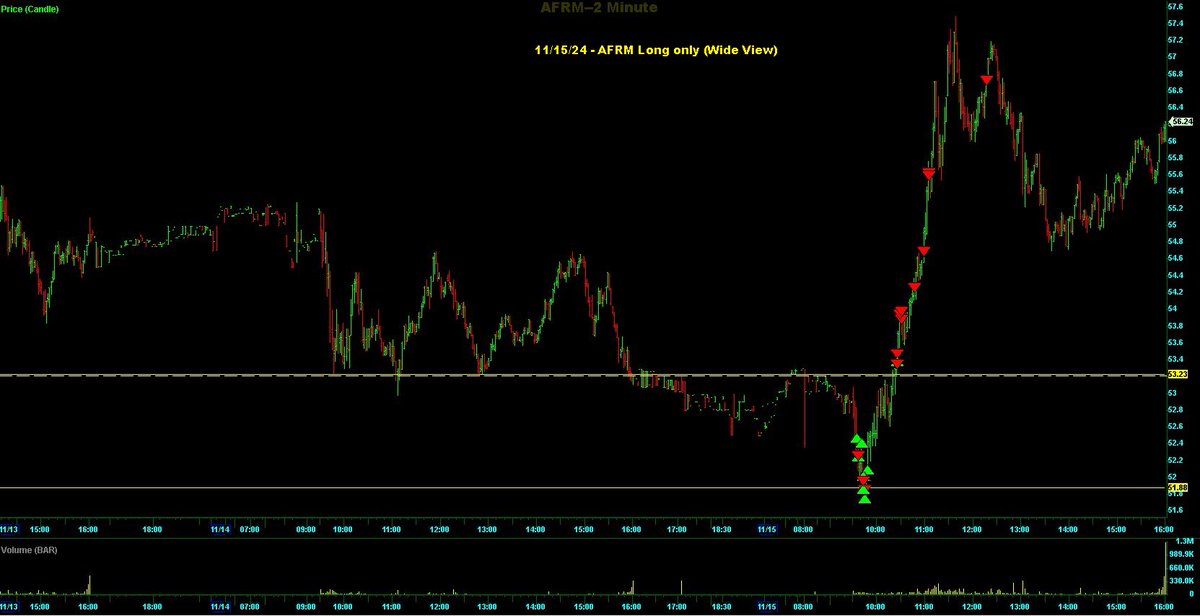Click the 989.9K volume axis label
Viewport: 1200px width, 616px height.
[1181, 553]
